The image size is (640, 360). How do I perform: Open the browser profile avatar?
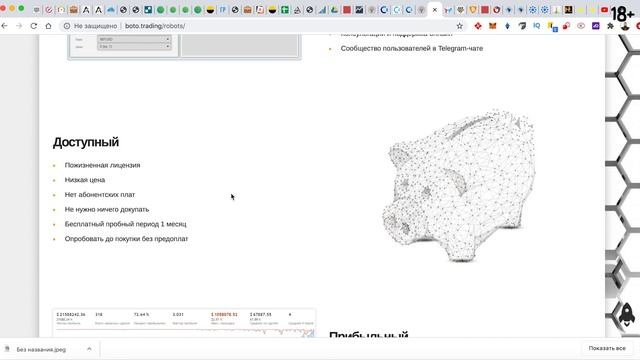[625, 27]
